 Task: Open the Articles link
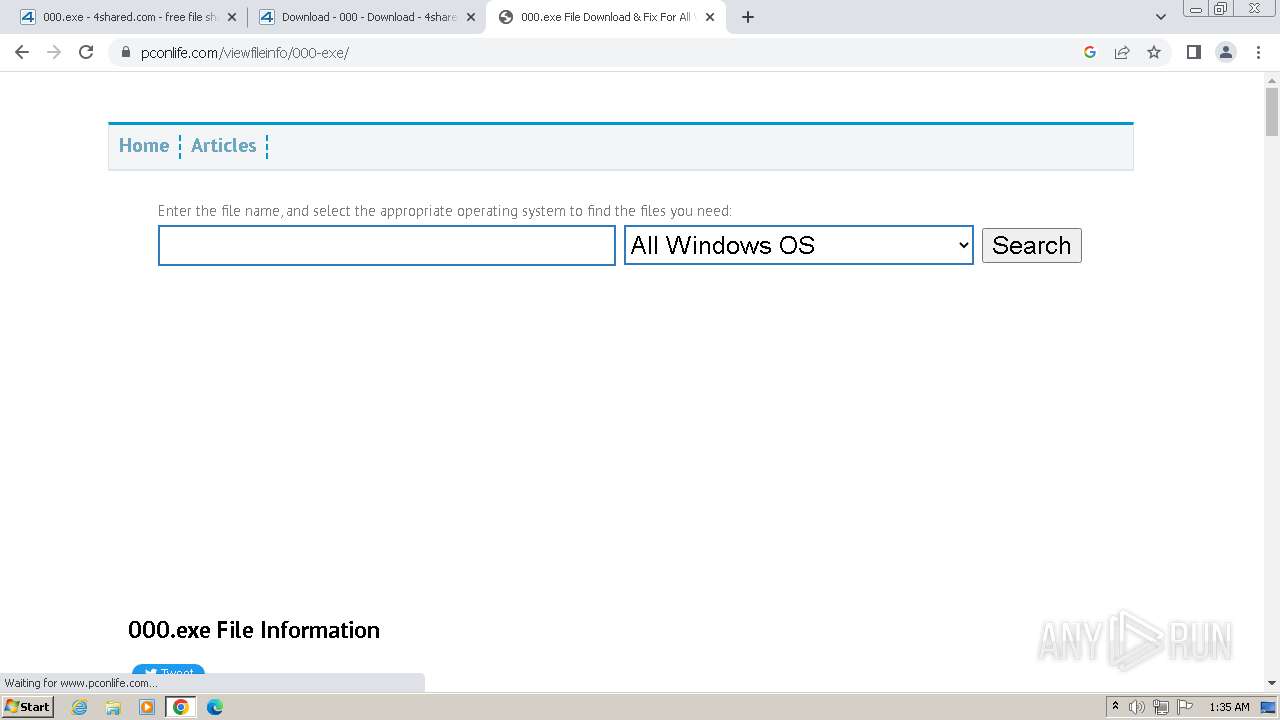pyautogui.click(x=224, y=146)
